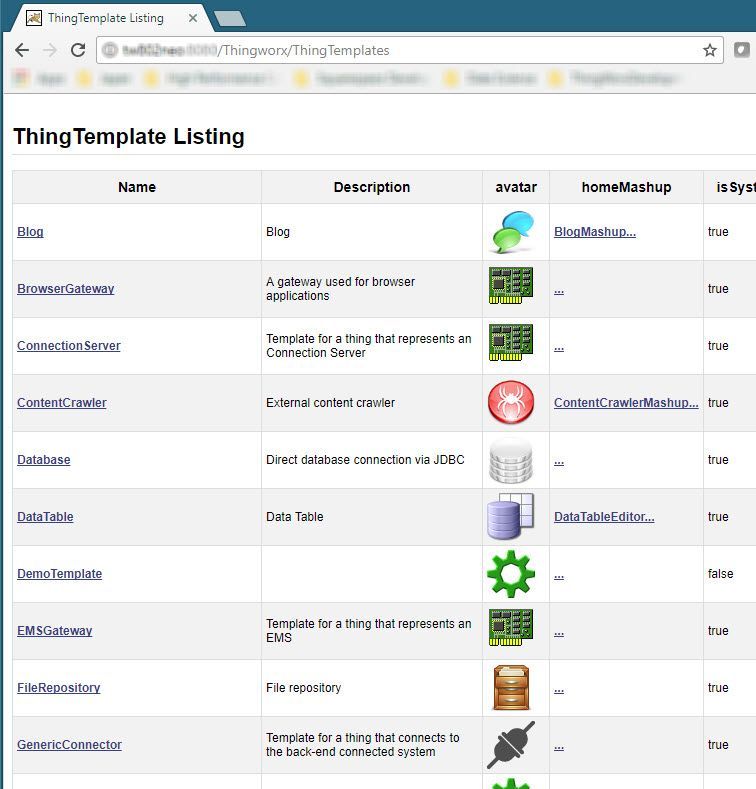Viewport: 756px width, 789px height.
Task: Open the GenericConnector template link
Action: click(69, 745)
